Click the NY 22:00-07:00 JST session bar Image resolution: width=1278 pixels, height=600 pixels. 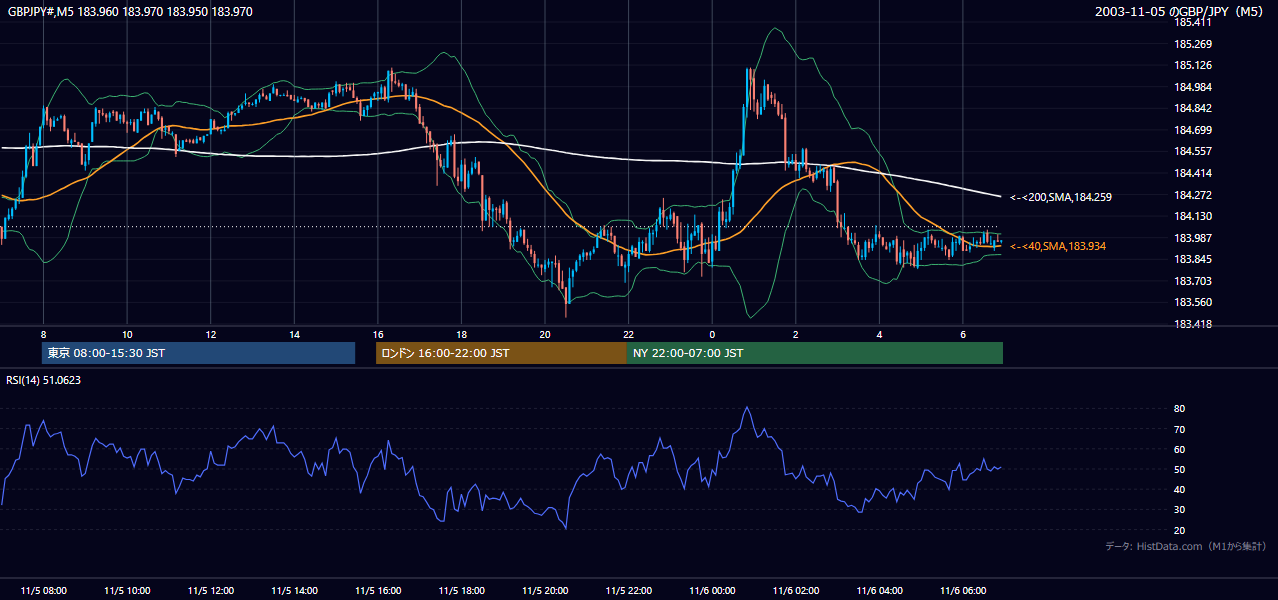pos(814,353)
